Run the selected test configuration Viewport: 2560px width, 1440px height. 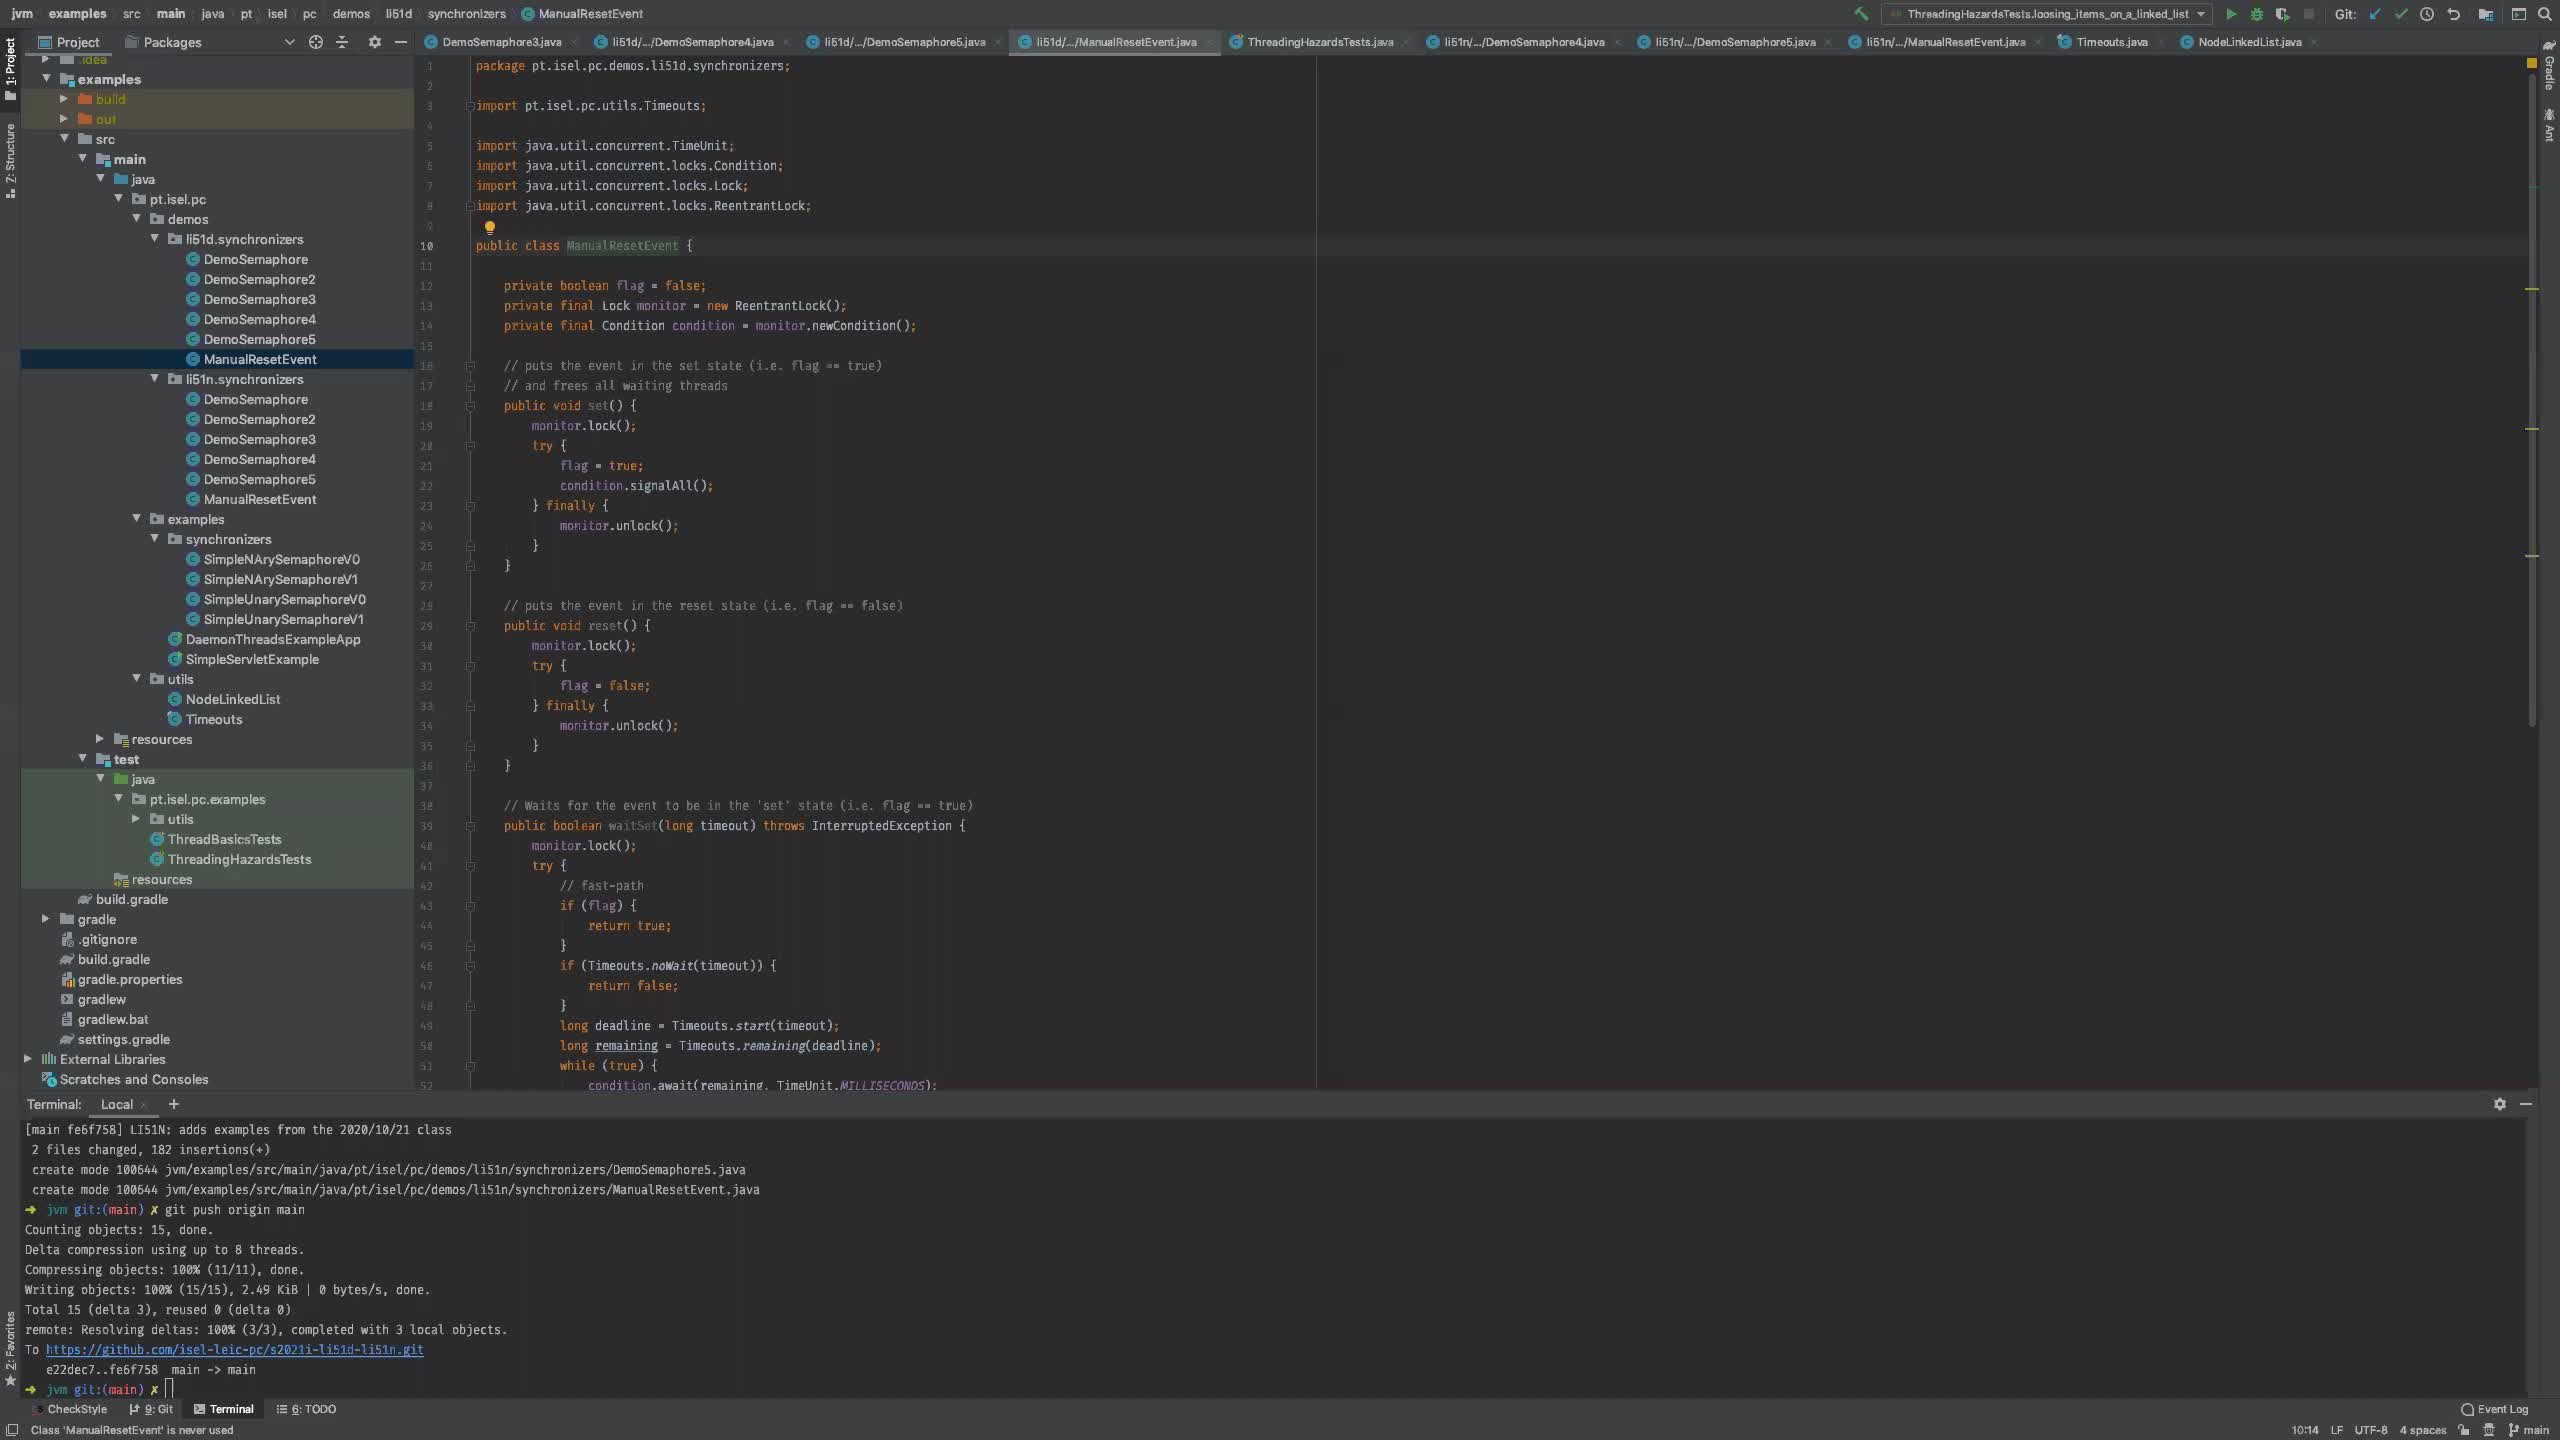tap(2231, 14)
